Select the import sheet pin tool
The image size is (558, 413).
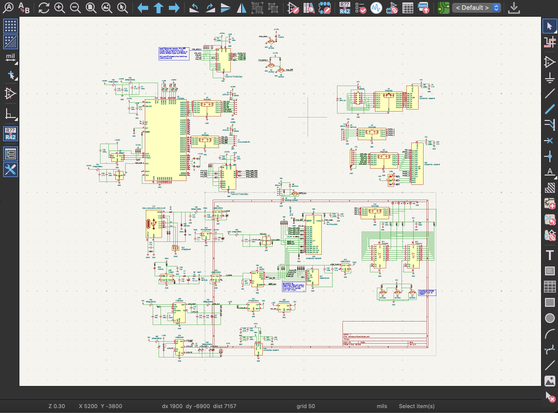pyautogui.click(x=549, y=219)
